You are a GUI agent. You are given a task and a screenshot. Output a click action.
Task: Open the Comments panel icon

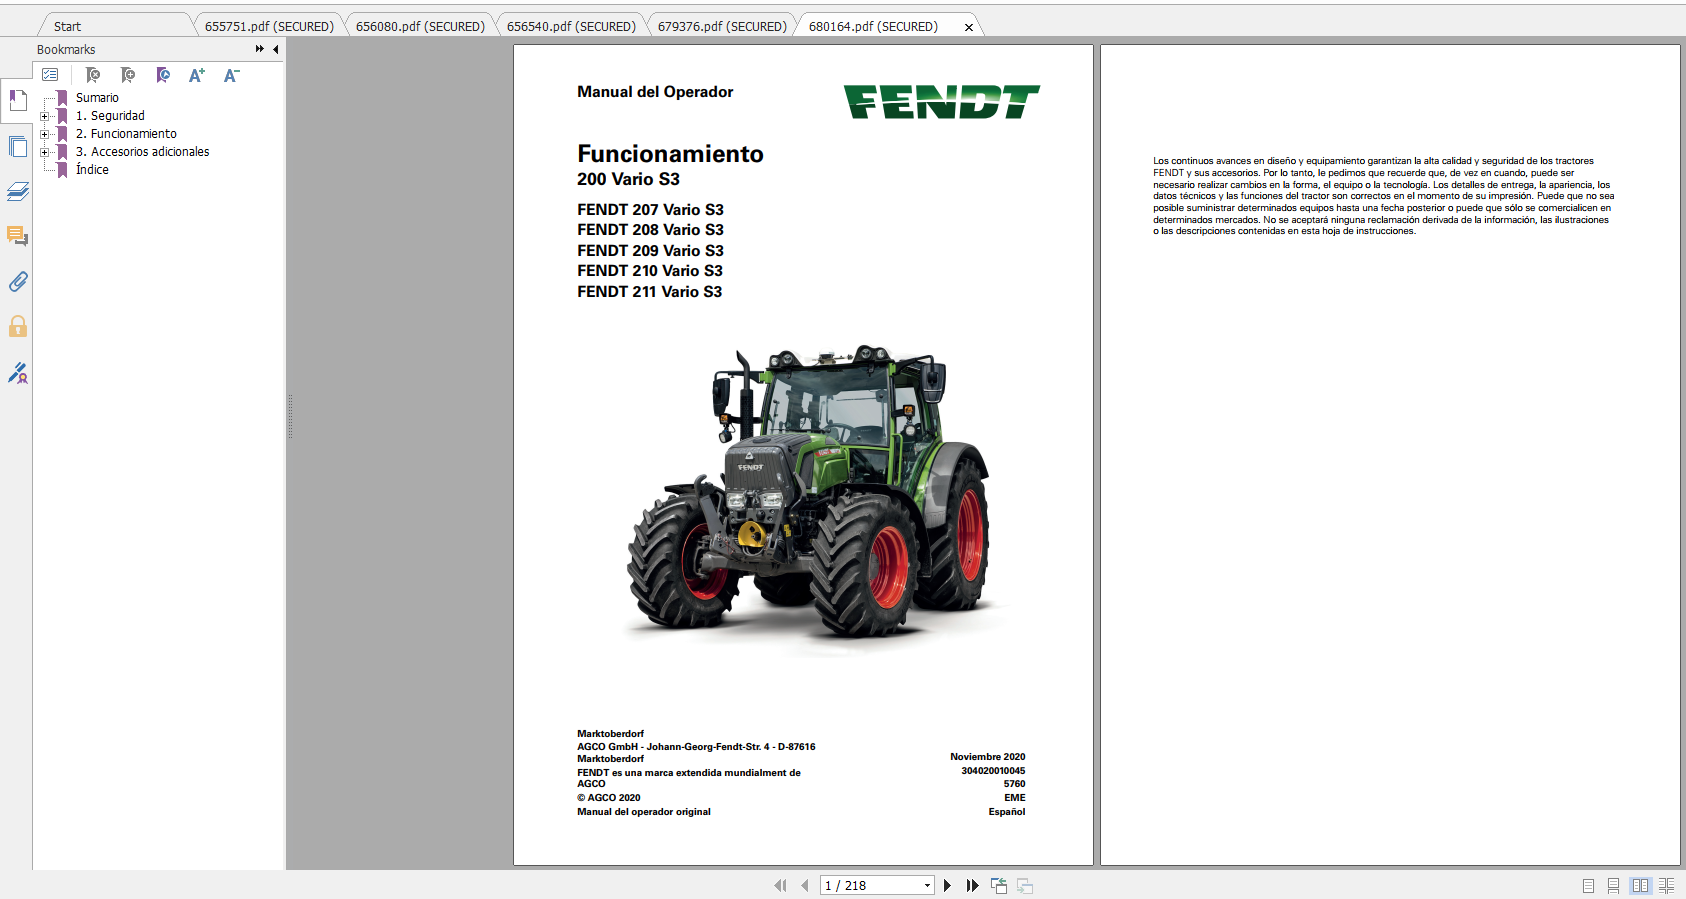[18, 237]
